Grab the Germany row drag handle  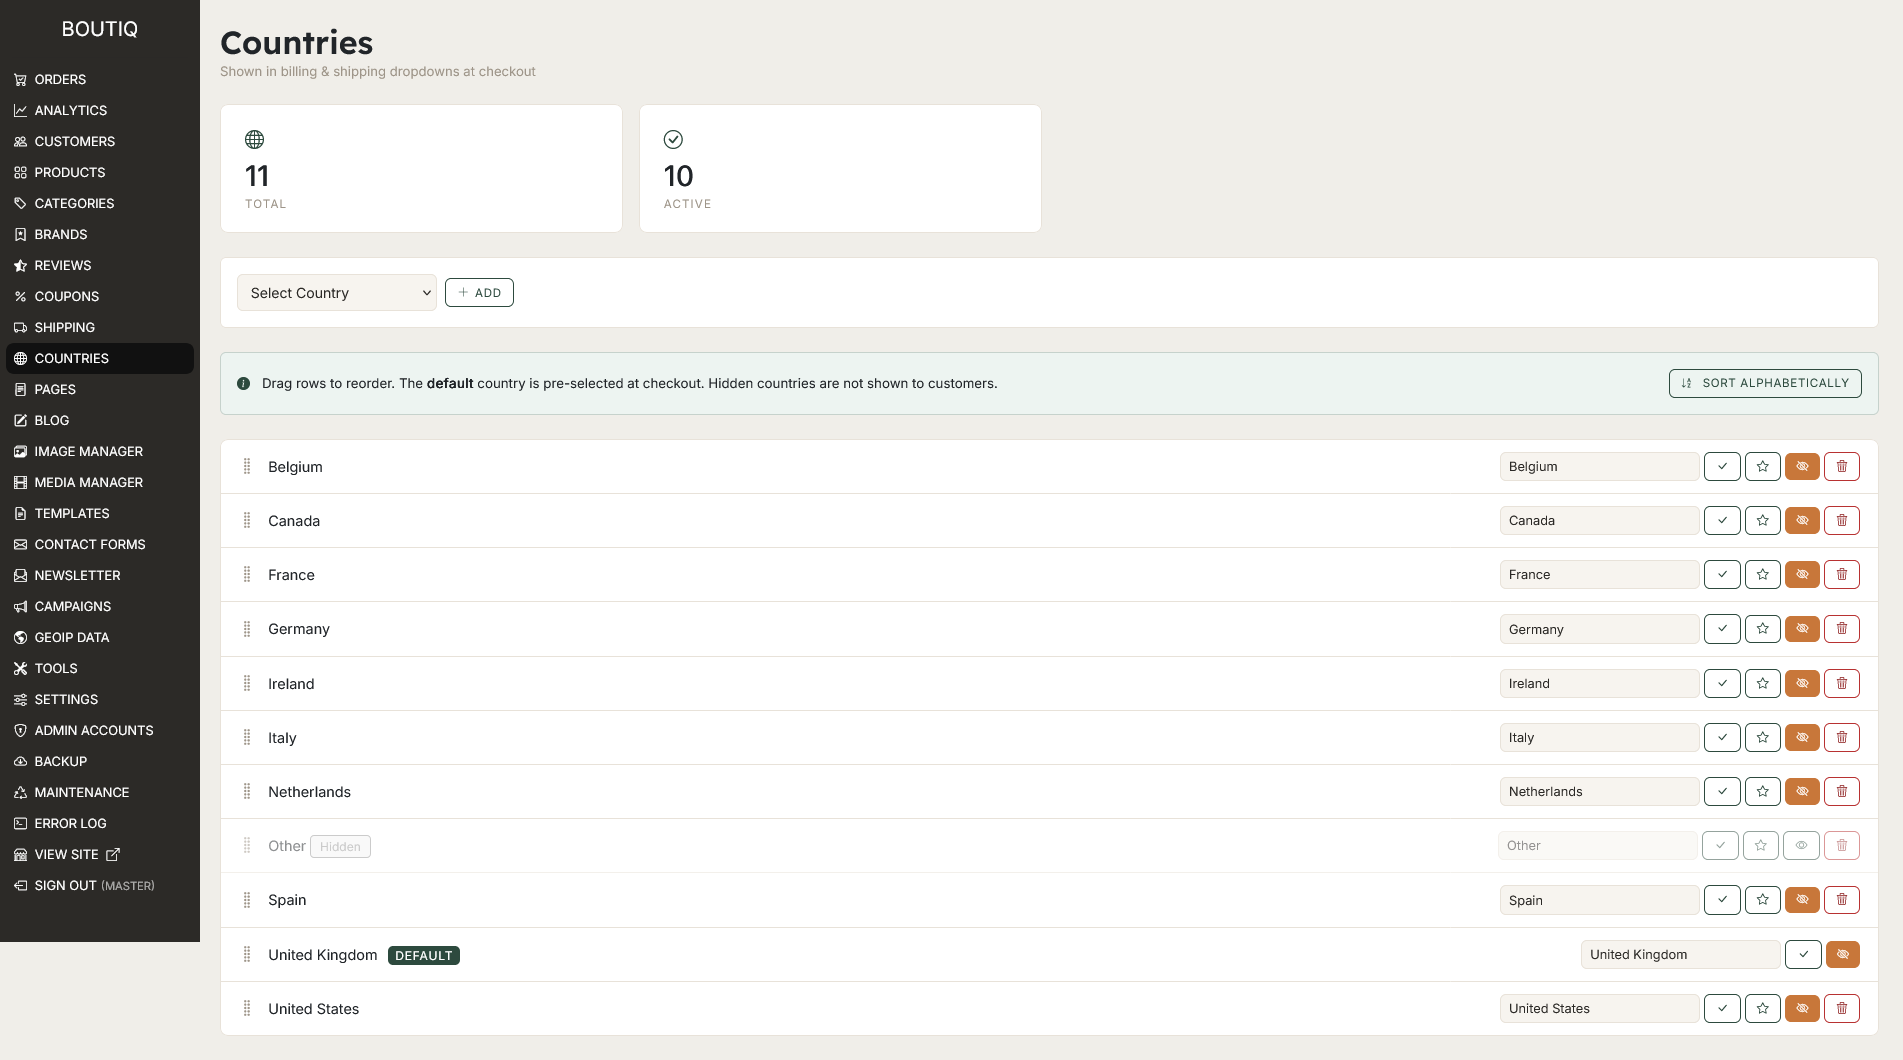point(247,629)
